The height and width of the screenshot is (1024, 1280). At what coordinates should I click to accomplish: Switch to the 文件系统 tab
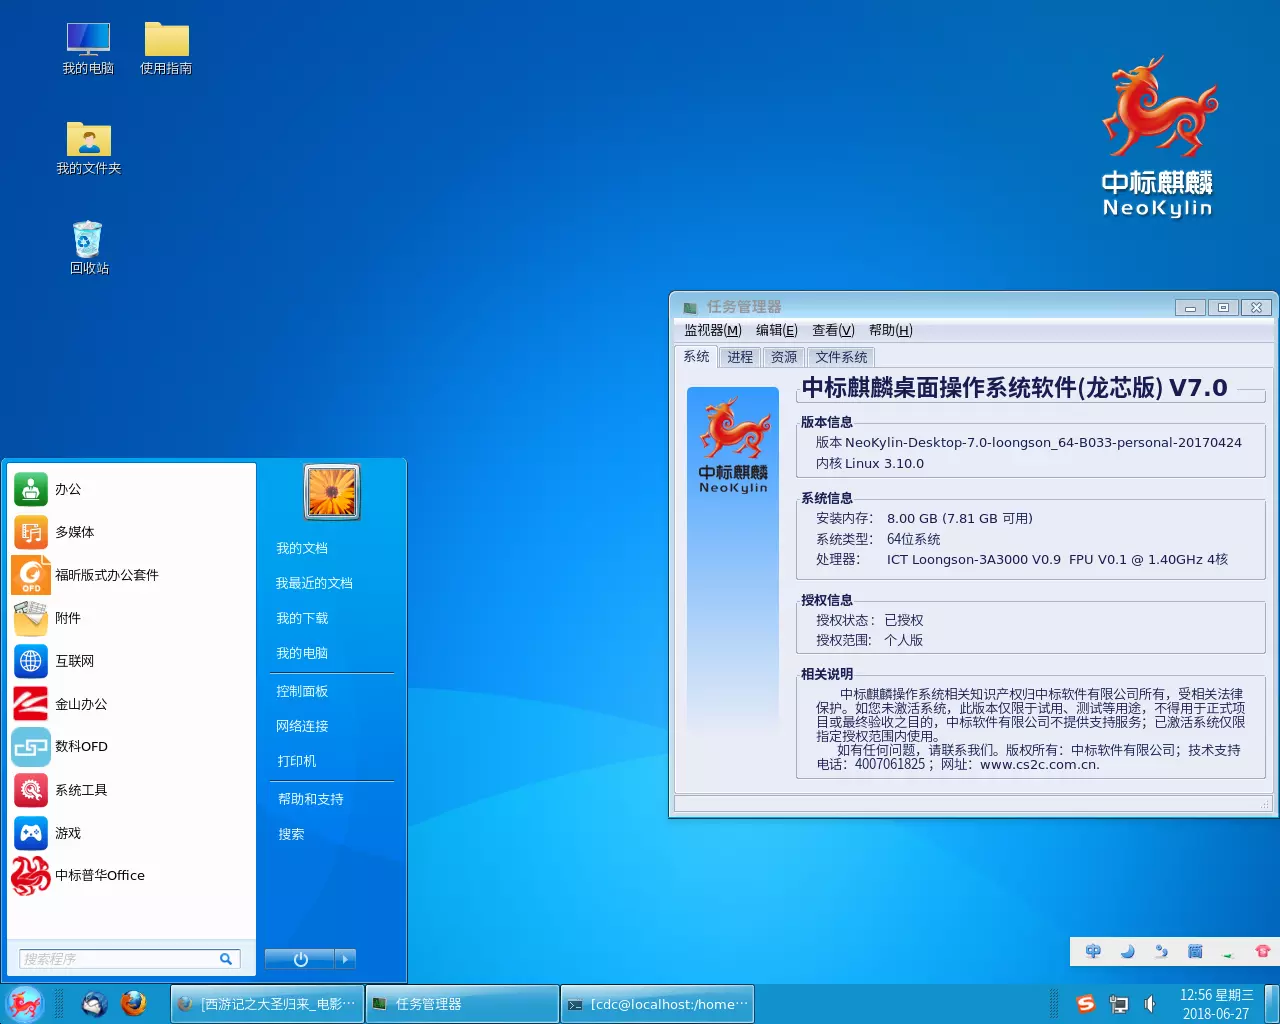click(x=841, y=357)
